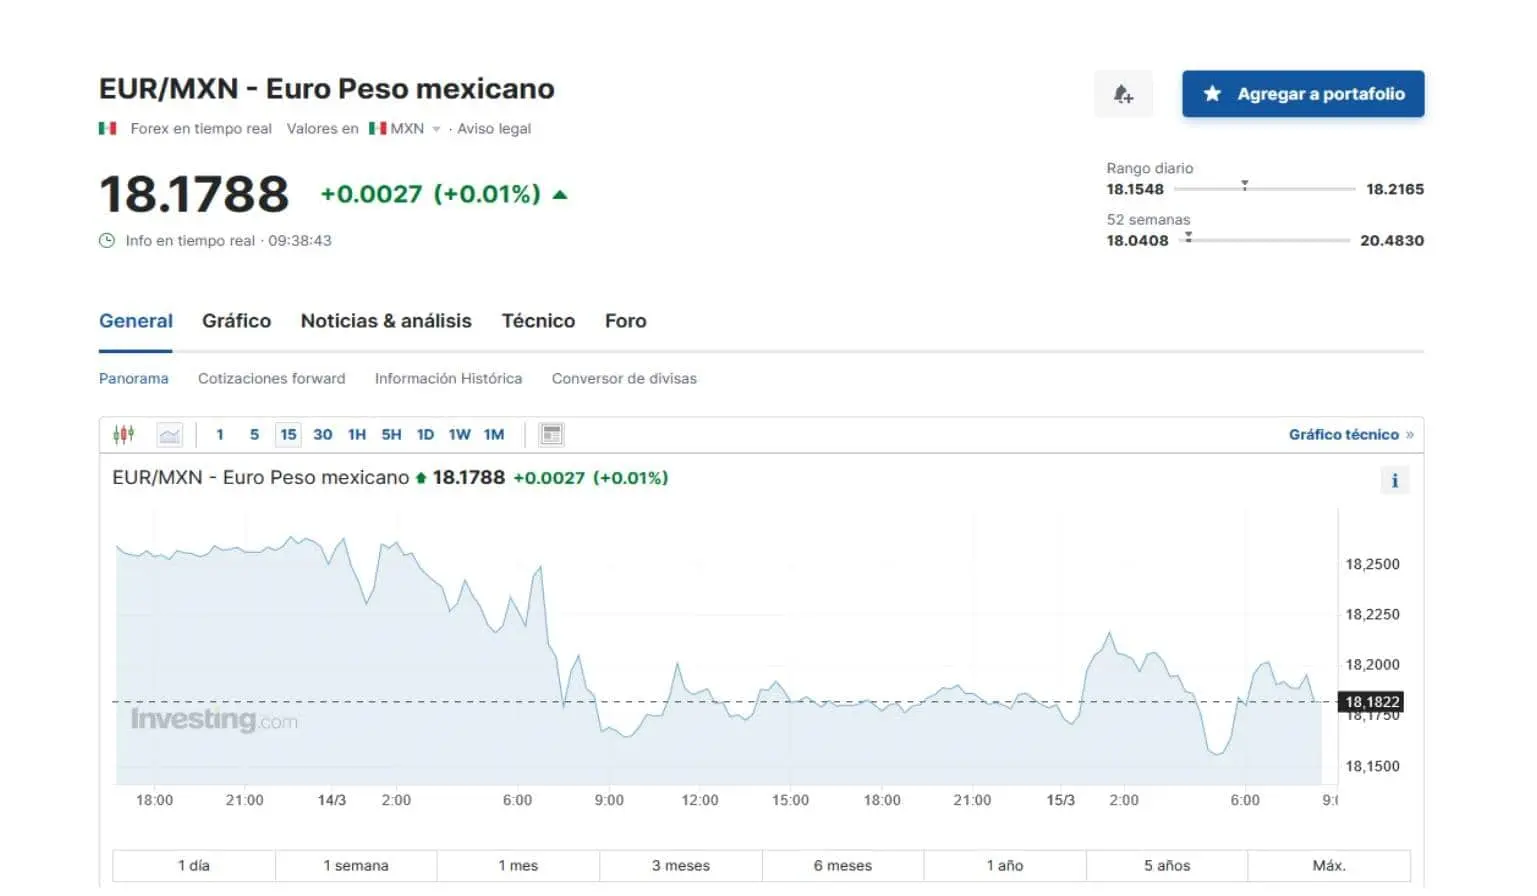1537x896 pixels.
Task: Click the 15/3 date label on chart axis
Action: coord(1061,801)
